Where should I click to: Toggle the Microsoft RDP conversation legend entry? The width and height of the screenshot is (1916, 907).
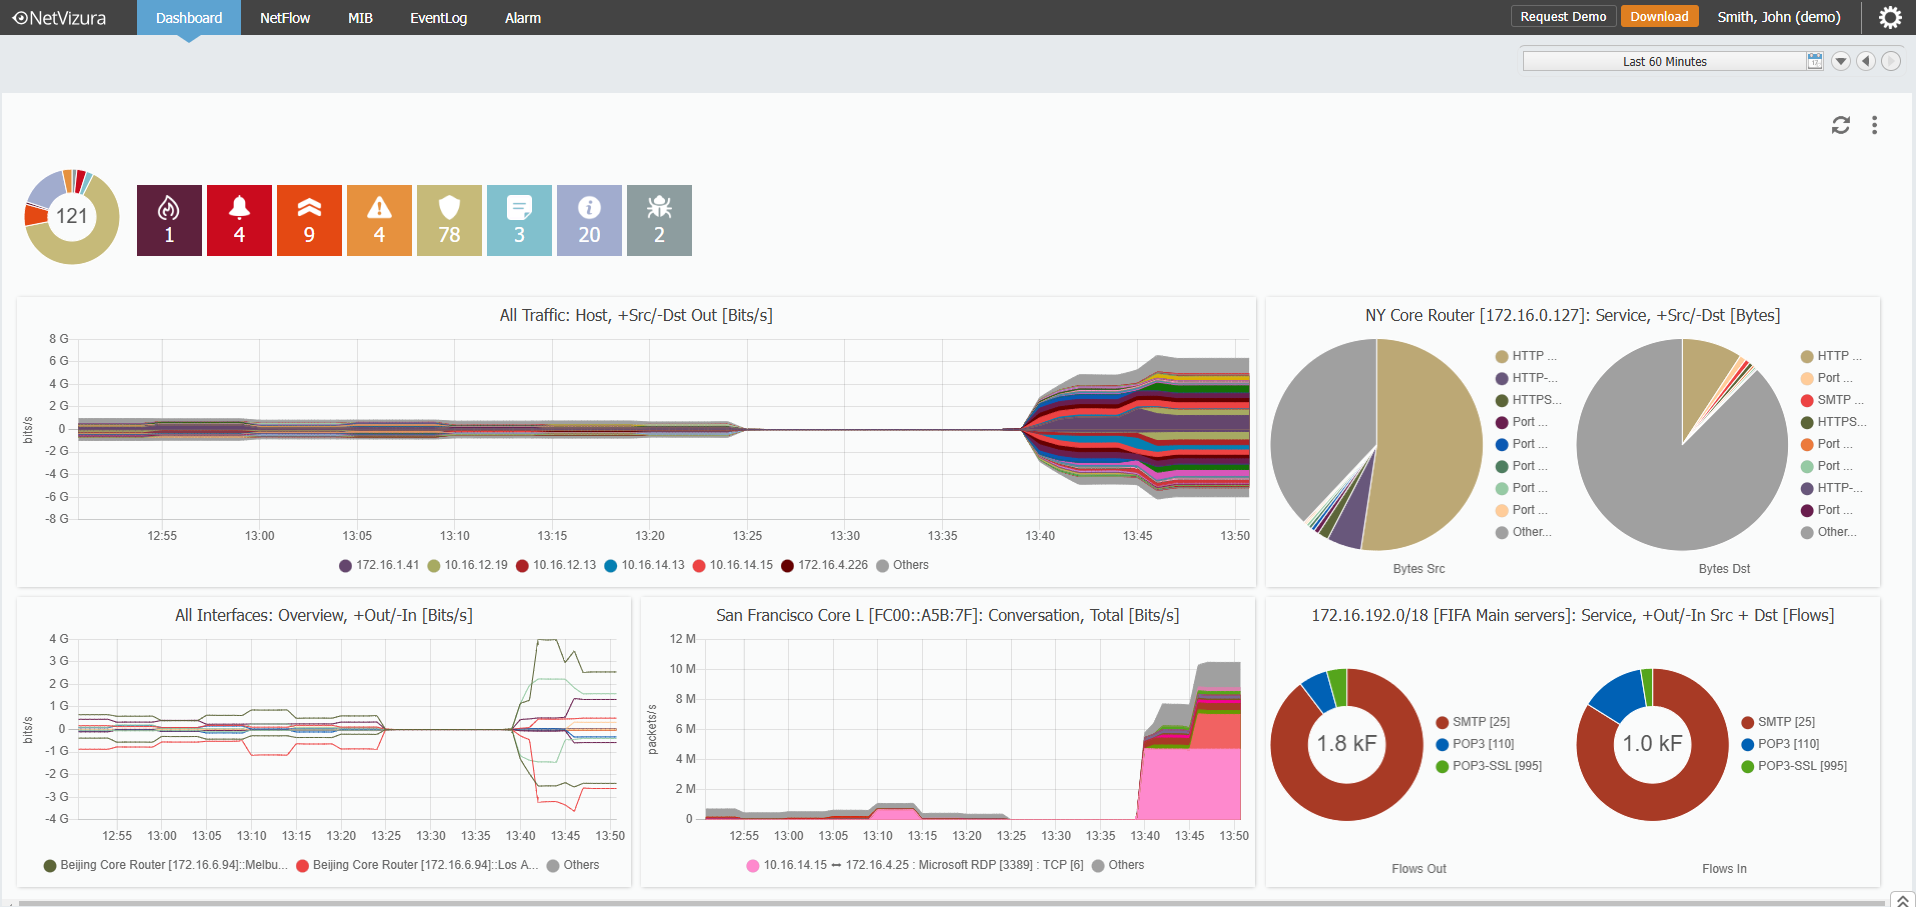pos(915,865)
